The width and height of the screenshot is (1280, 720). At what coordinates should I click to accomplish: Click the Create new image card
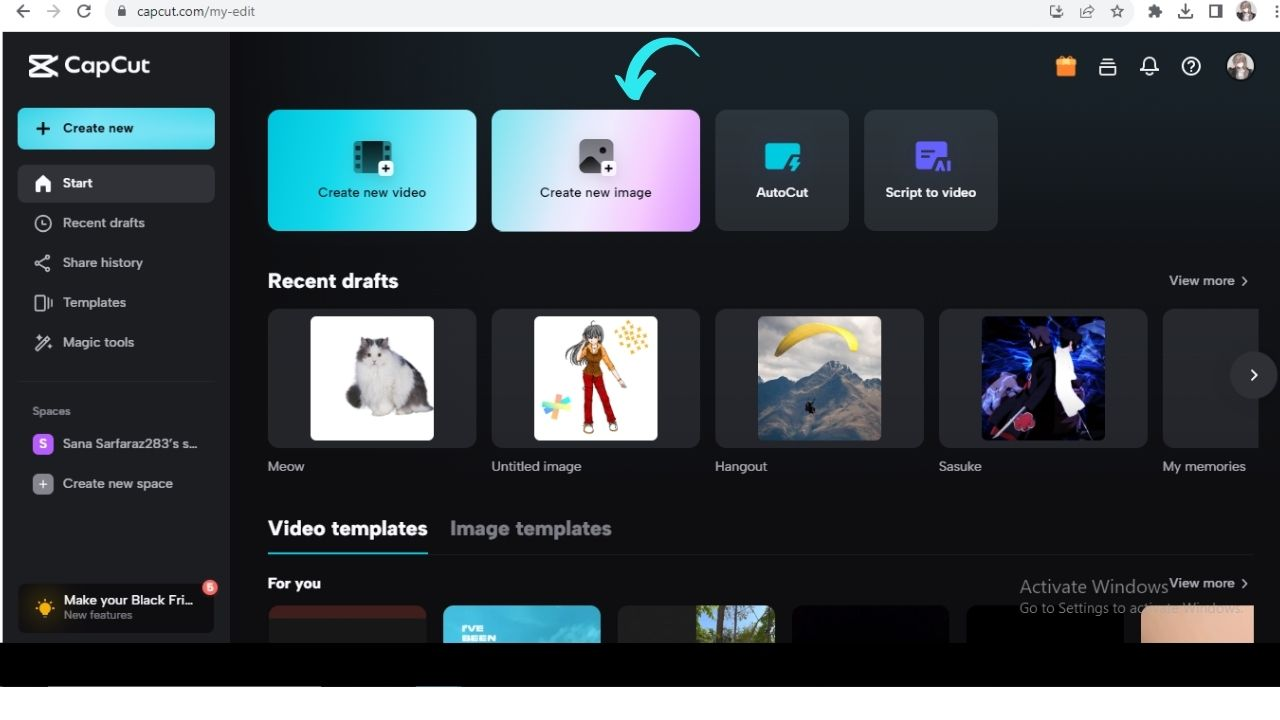(596, 170)
